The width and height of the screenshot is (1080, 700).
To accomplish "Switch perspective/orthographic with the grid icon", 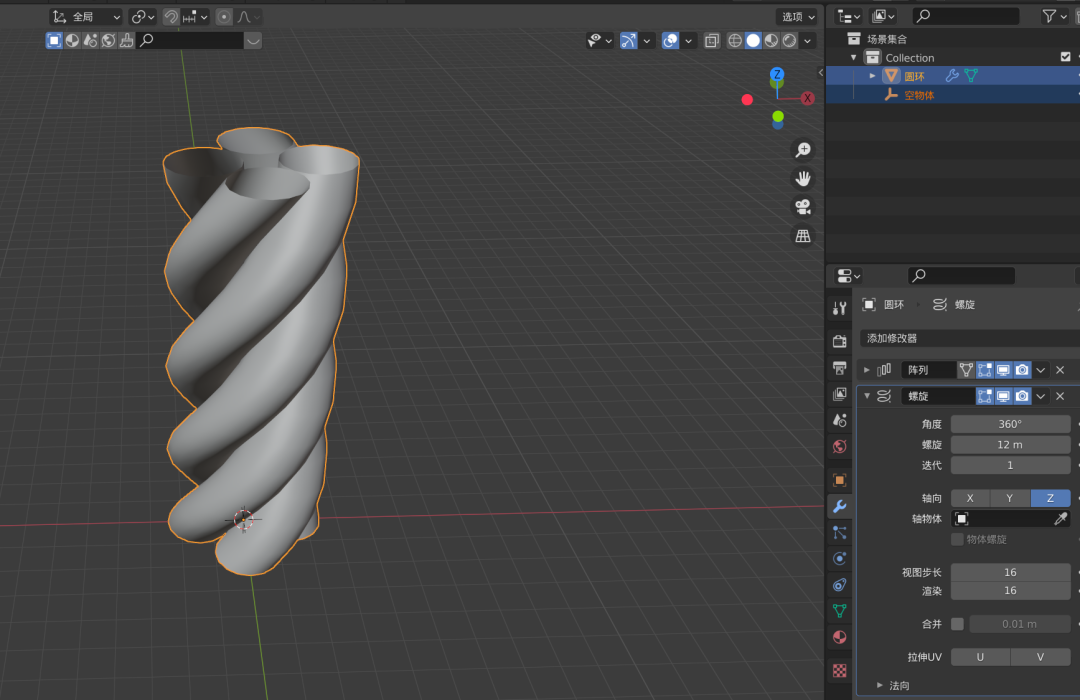I will [802, 236].
